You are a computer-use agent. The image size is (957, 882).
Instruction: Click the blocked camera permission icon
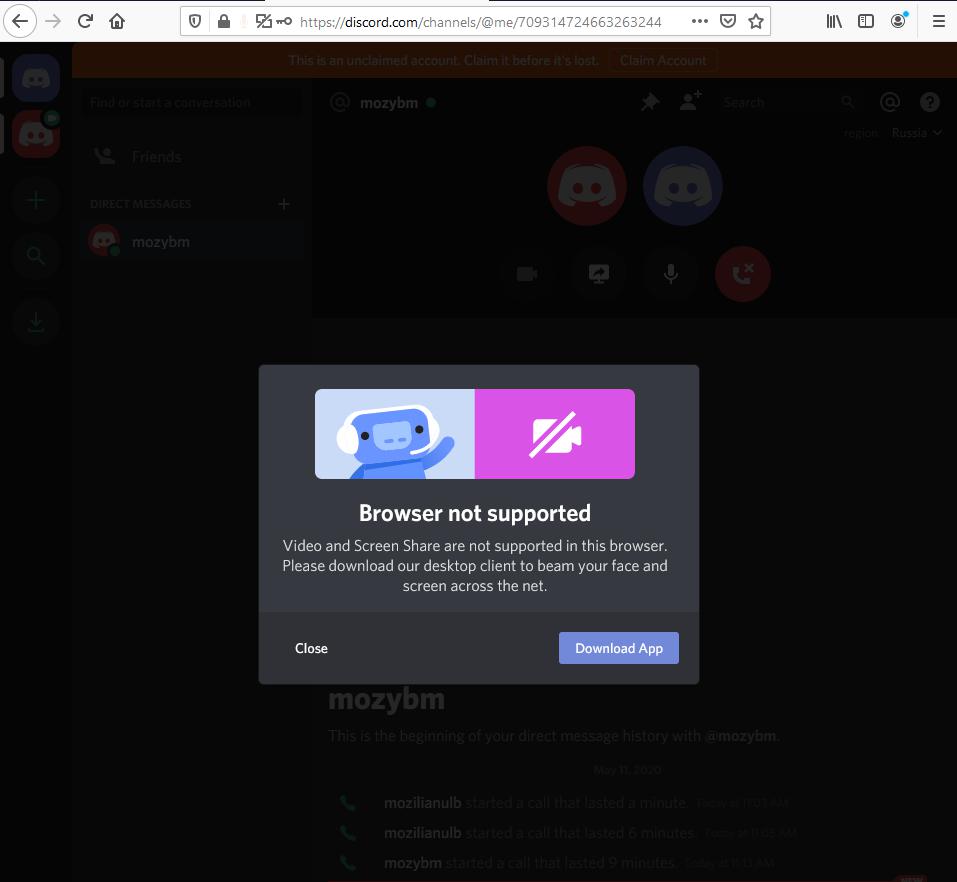click(263, 22)
